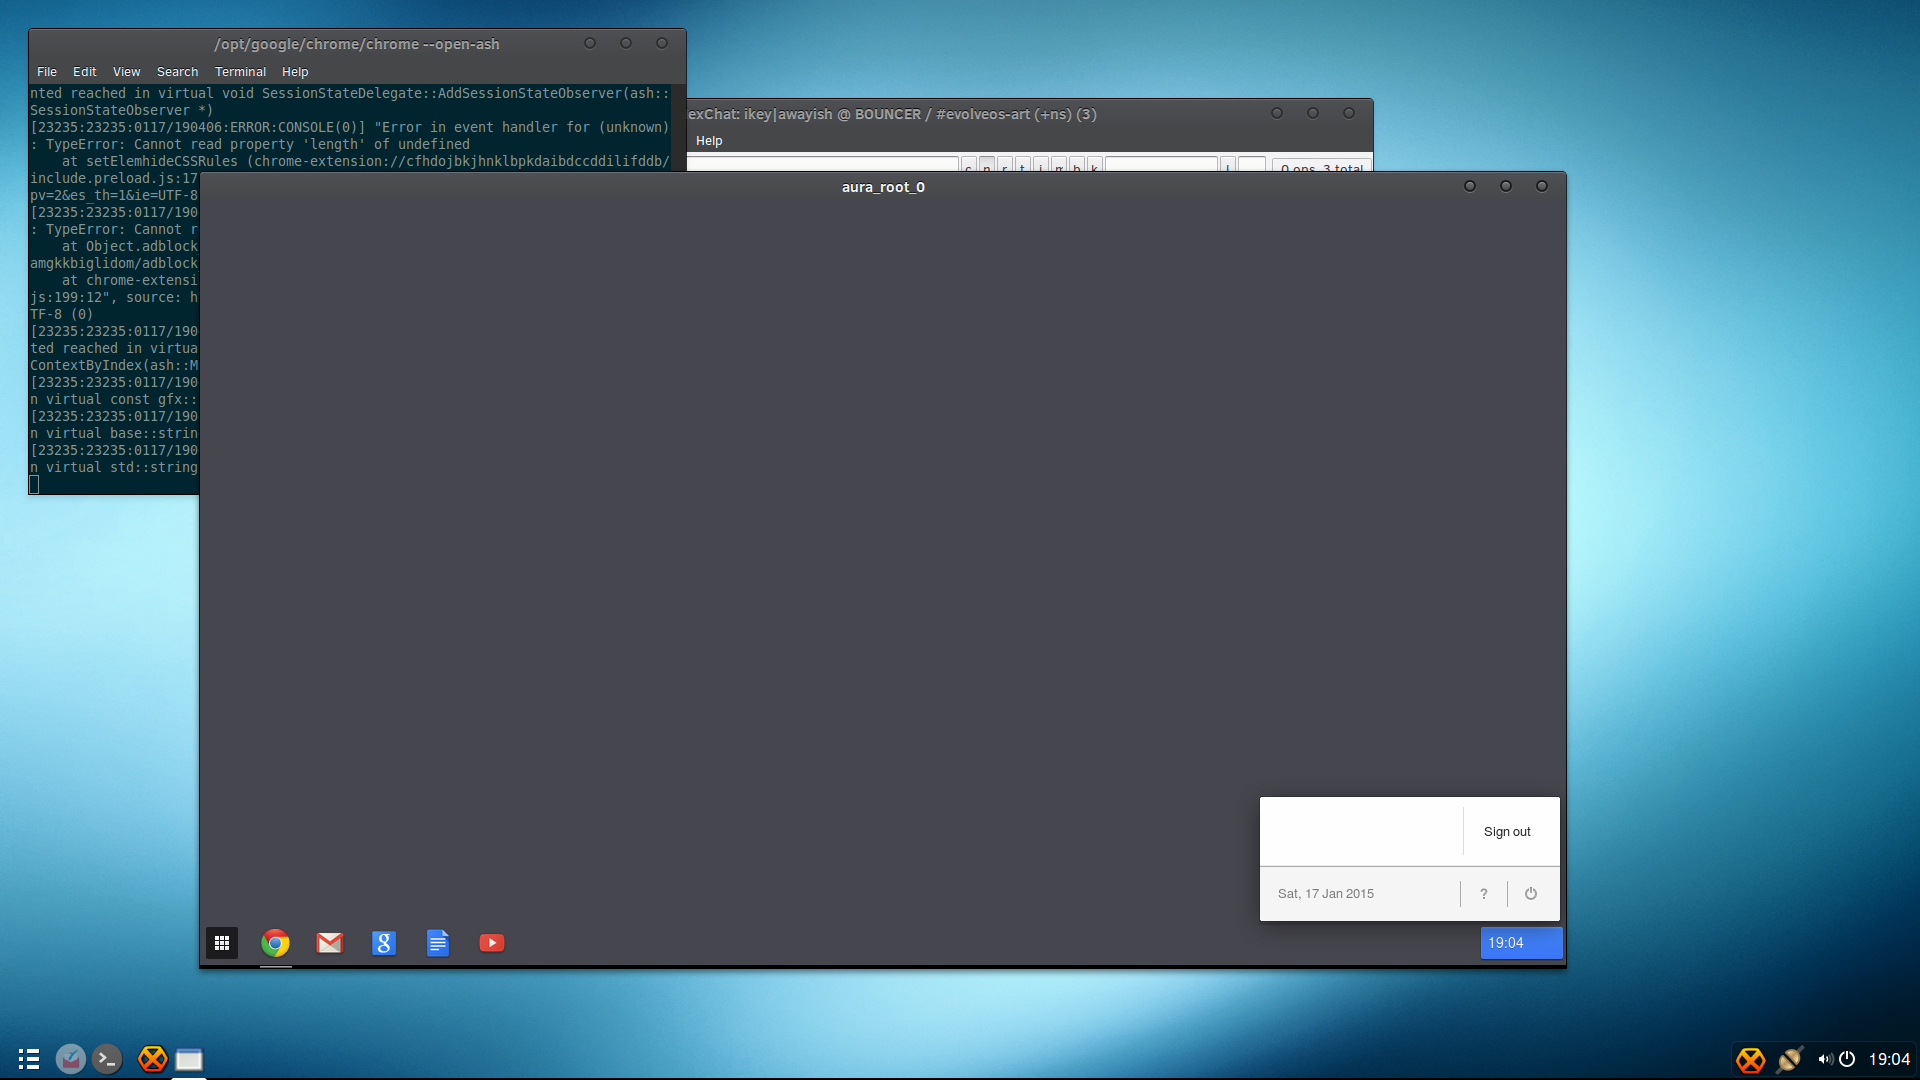Click the aura_root_0 window title bar
1920x1080 pixels.
point(883,187)
